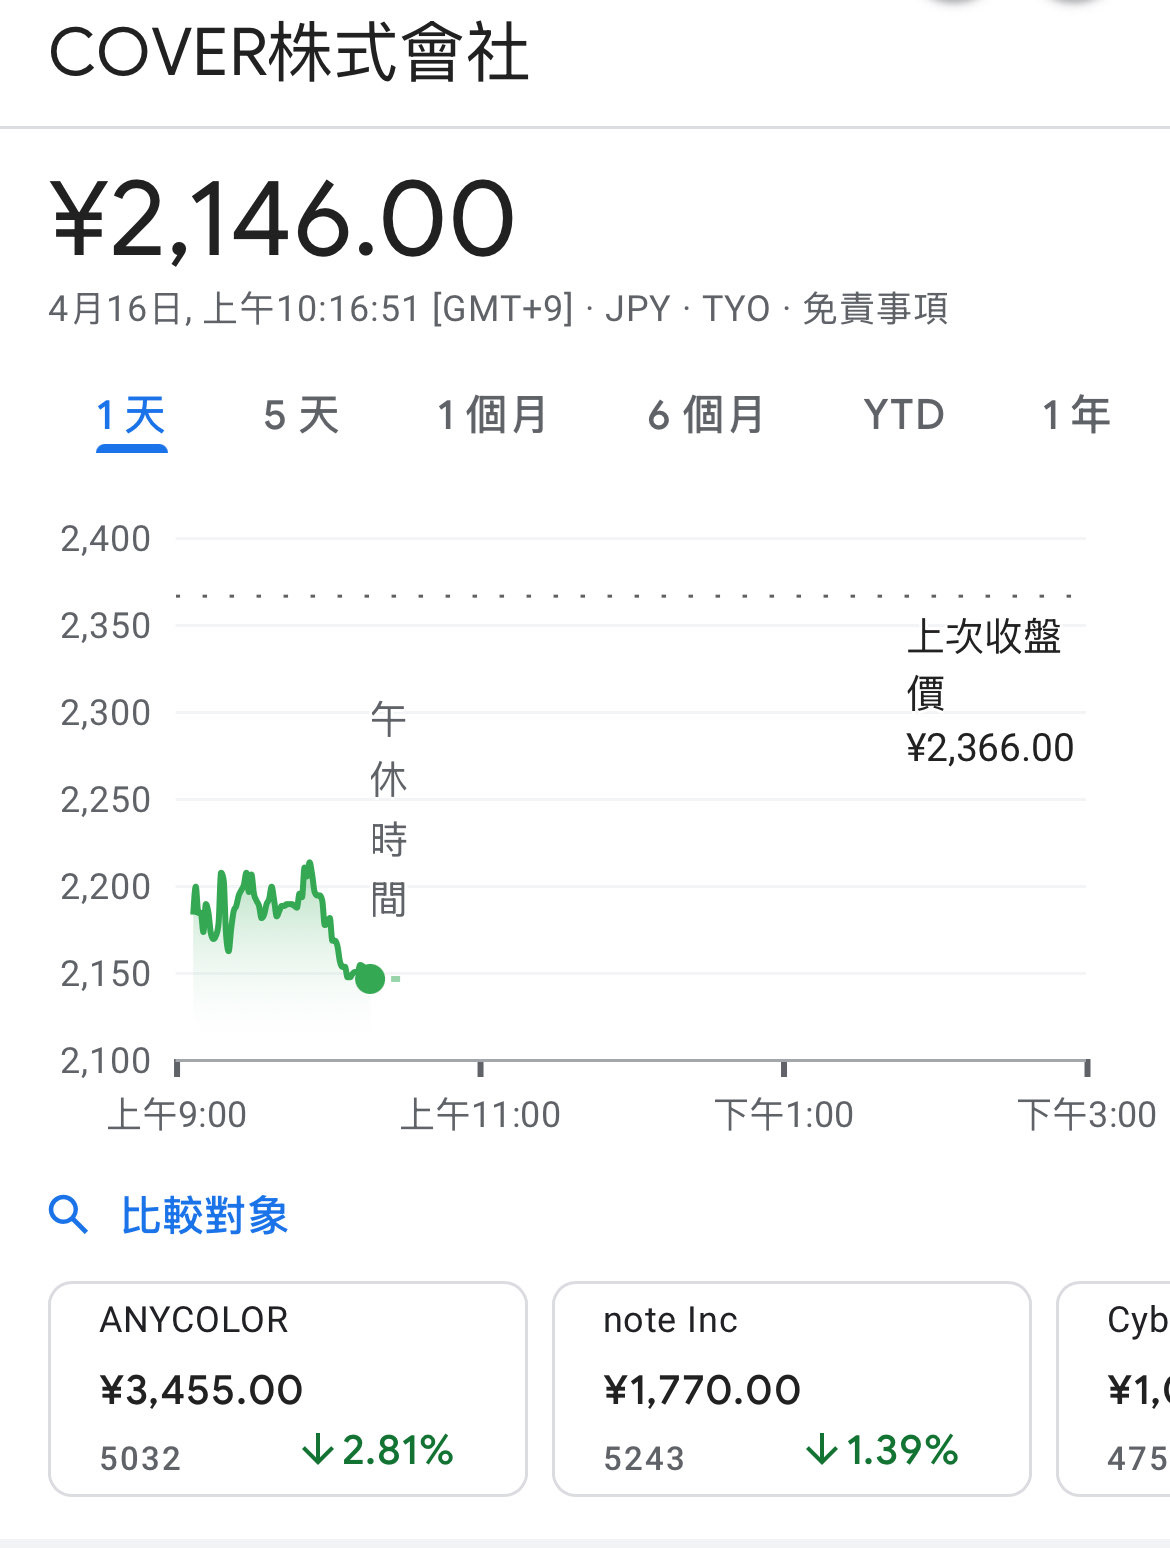Open the ANYCOLOR stock card
This screenshot has width=1170, height=1548.
click(x=288, y=1388)
